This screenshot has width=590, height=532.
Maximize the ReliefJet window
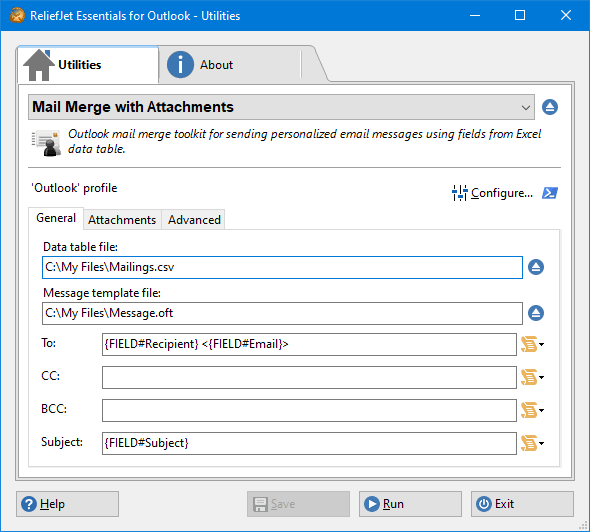coord(520,15)
